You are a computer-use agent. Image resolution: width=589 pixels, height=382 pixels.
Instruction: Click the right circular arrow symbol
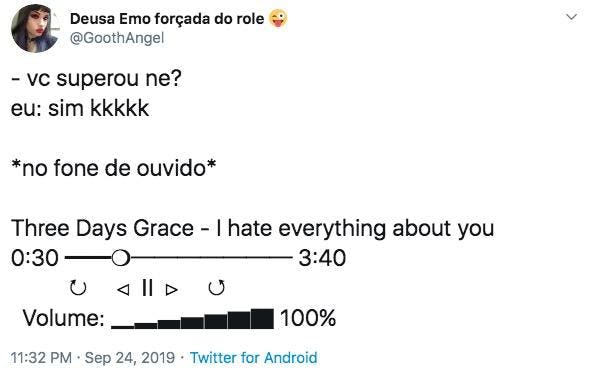coord(216,288)
